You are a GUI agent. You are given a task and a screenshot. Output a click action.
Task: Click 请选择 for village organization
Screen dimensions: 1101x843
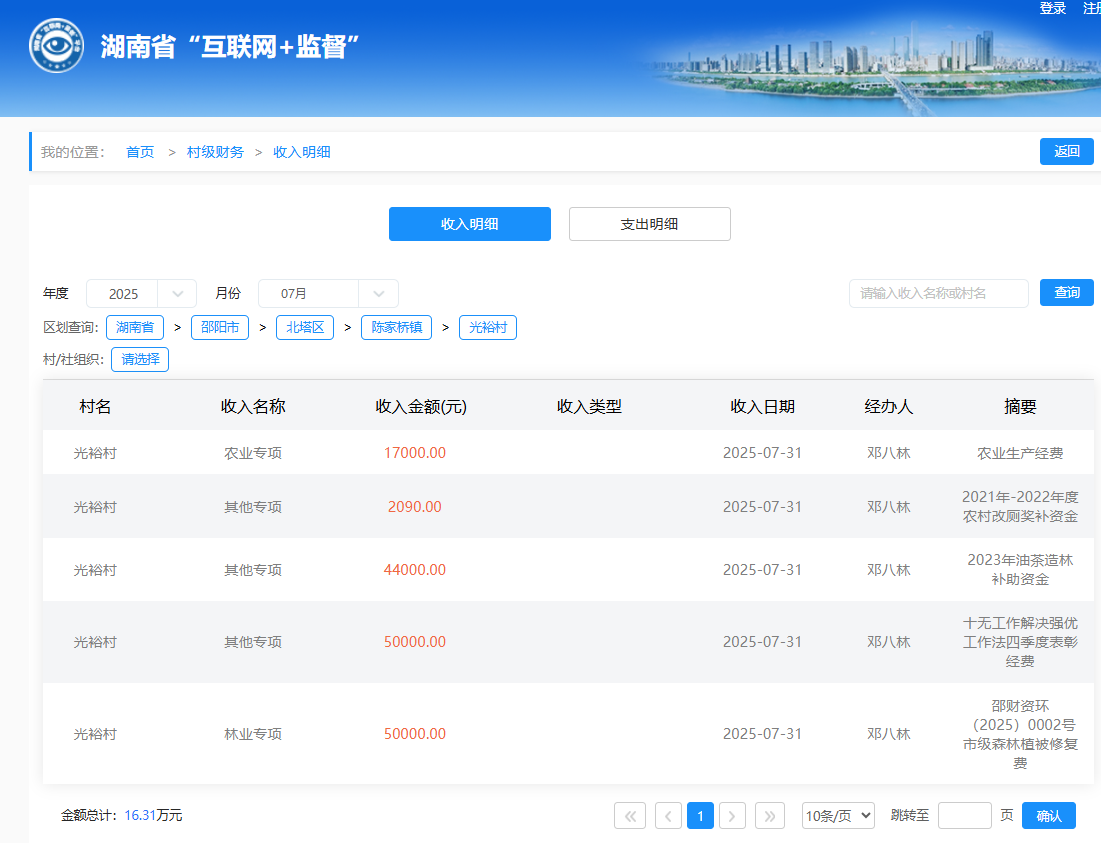[140, 360]
